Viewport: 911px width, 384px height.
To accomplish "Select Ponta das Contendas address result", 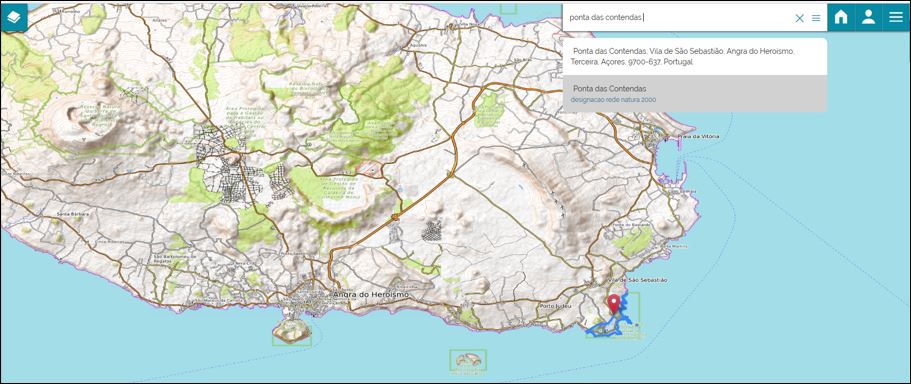I will (694, 56).
